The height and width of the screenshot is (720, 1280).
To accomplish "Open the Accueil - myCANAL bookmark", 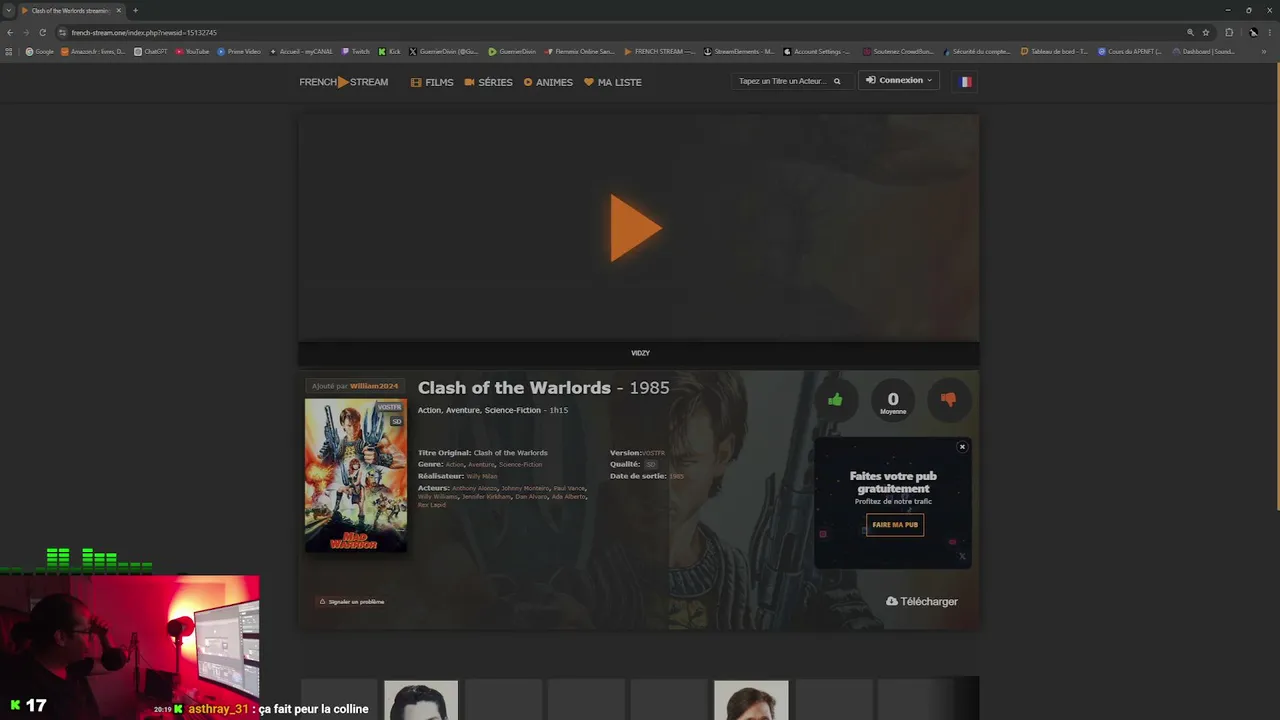I will tap(301, 52).
